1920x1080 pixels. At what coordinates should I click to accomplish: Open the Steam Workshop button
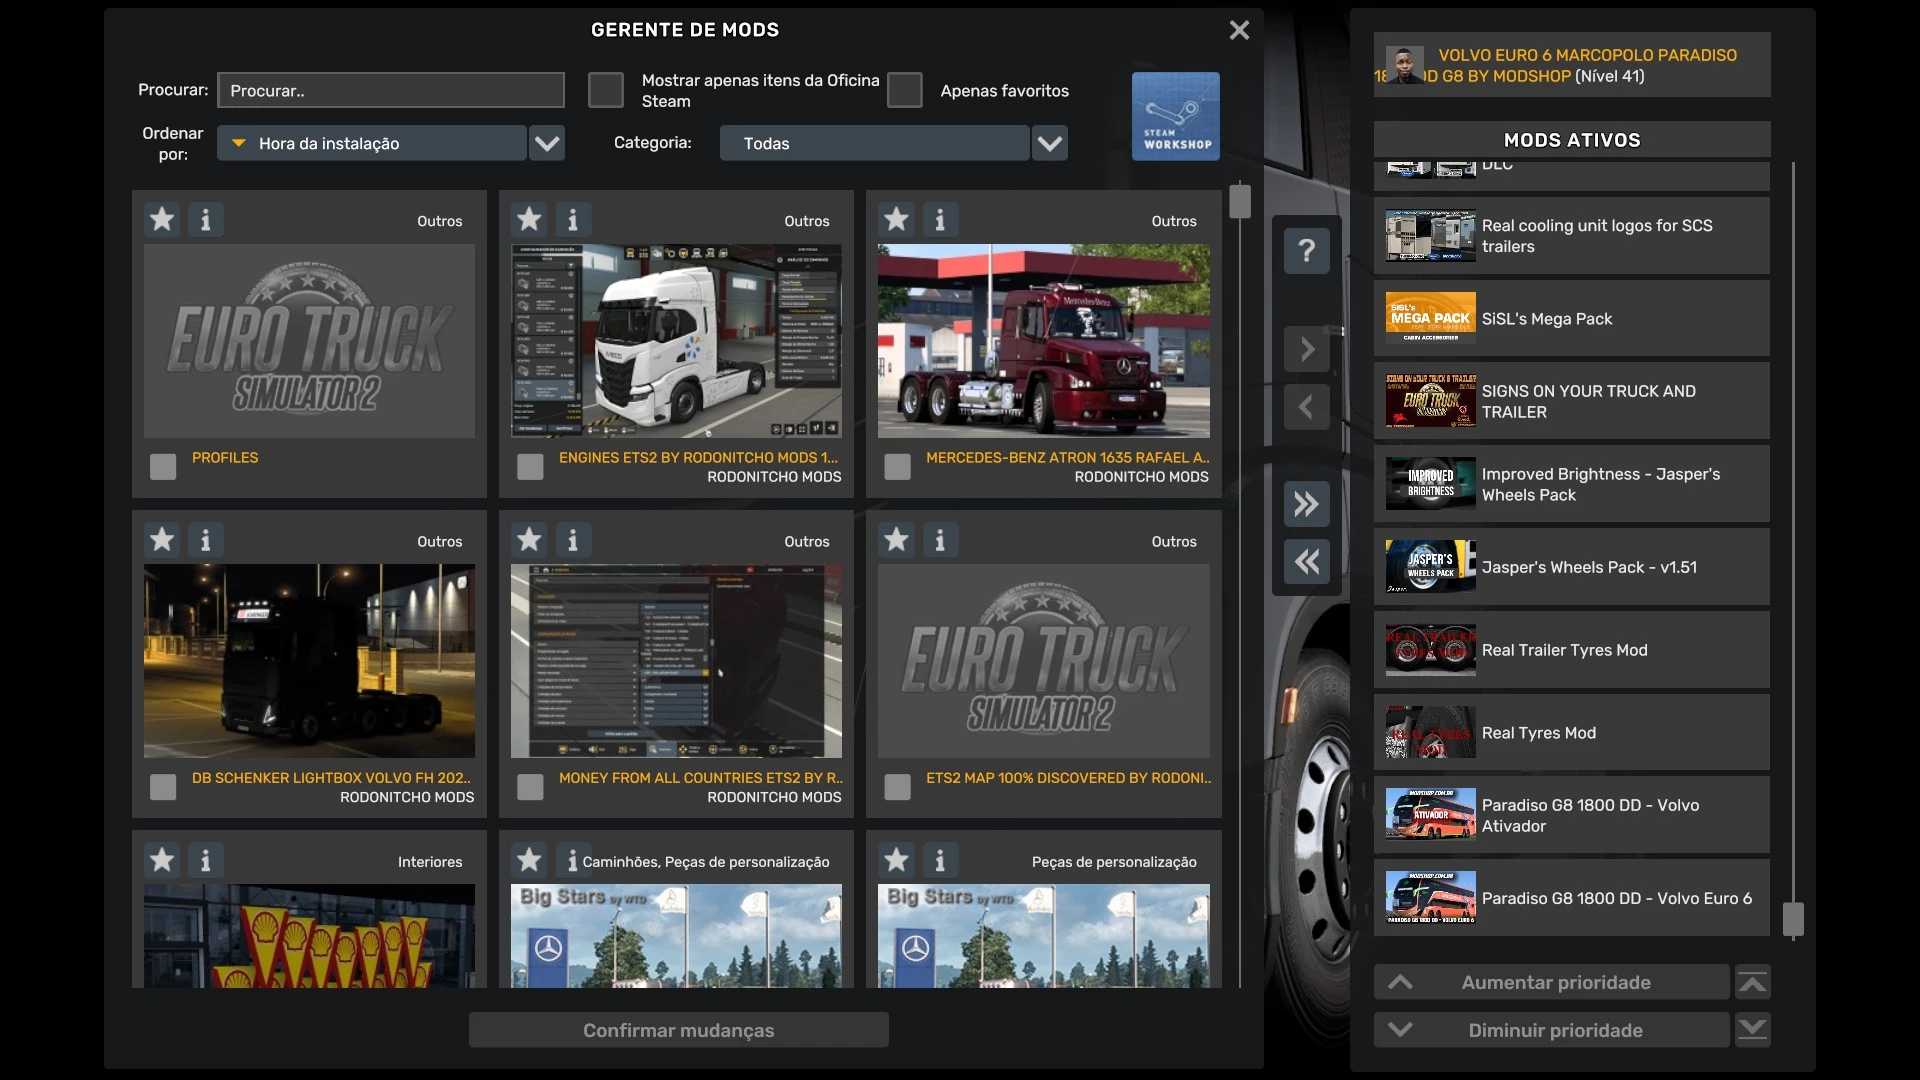(x=1175, y=116)
